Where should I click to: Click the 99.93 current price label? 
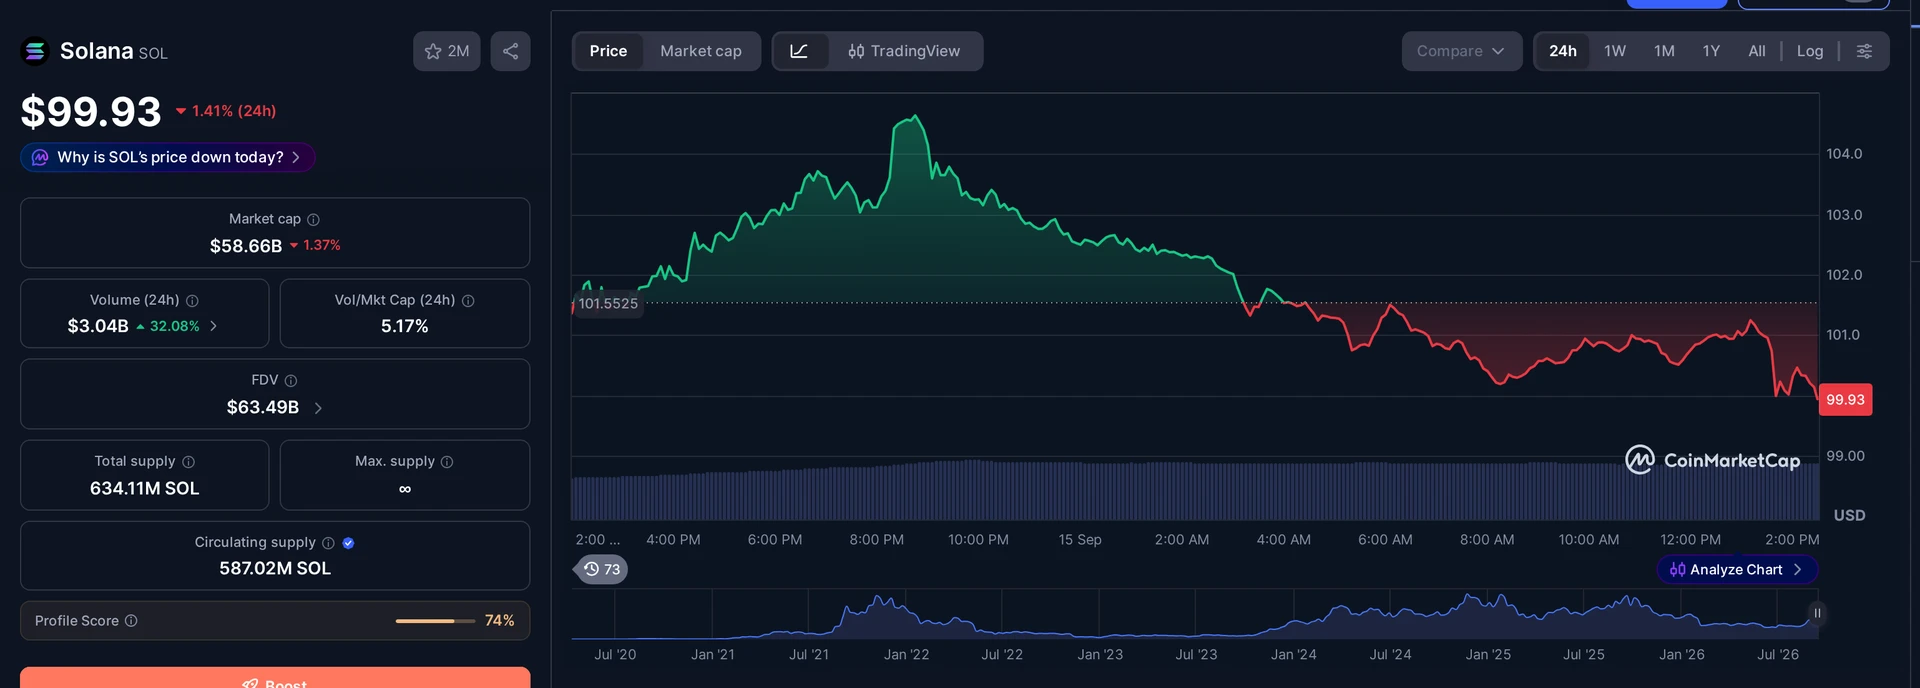(1845, 399)
